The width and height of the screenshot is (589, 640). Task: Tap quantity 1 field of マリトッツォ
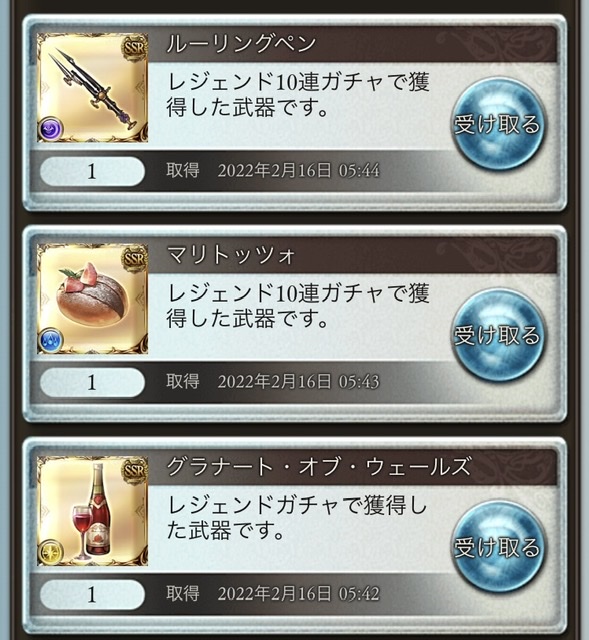click(x=92, y=382)
